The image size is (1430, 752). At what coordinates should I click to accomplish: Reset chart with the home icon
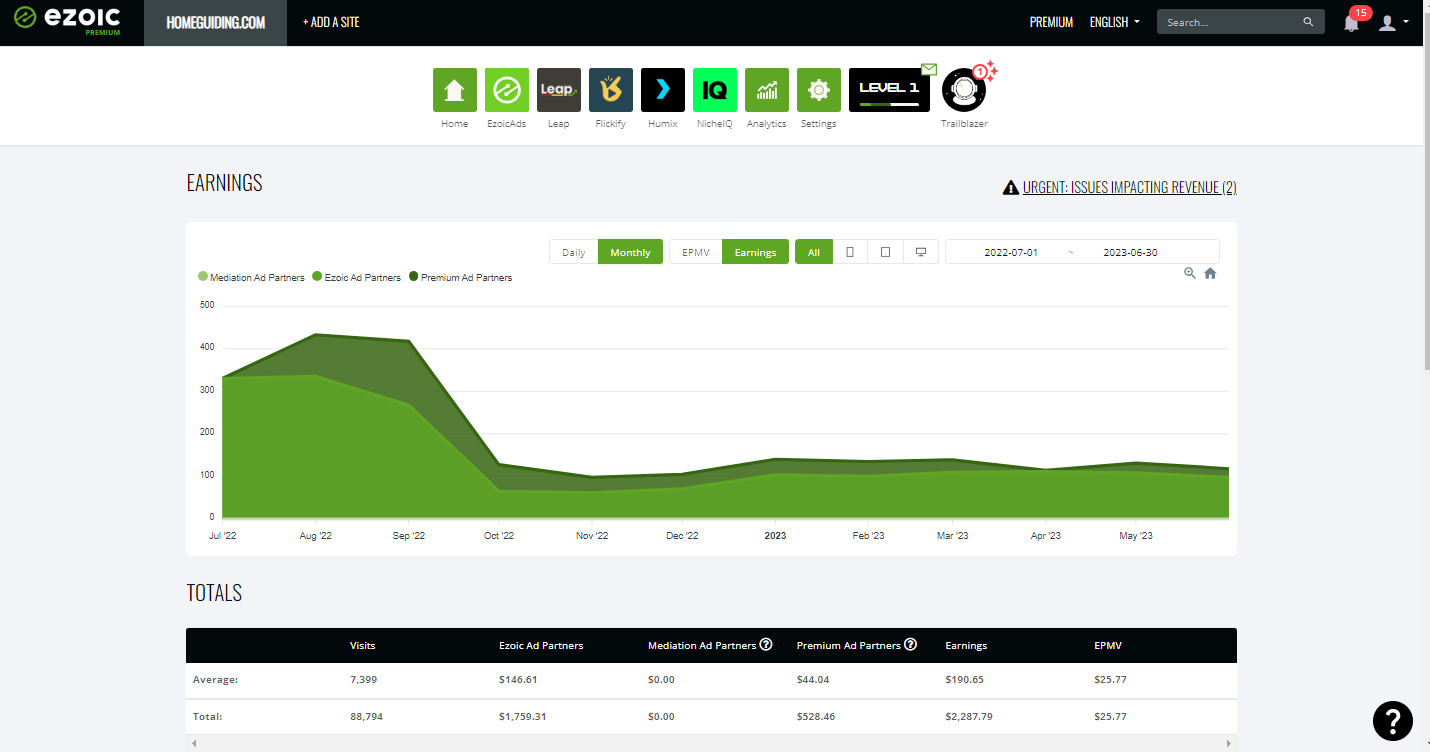1210,273
